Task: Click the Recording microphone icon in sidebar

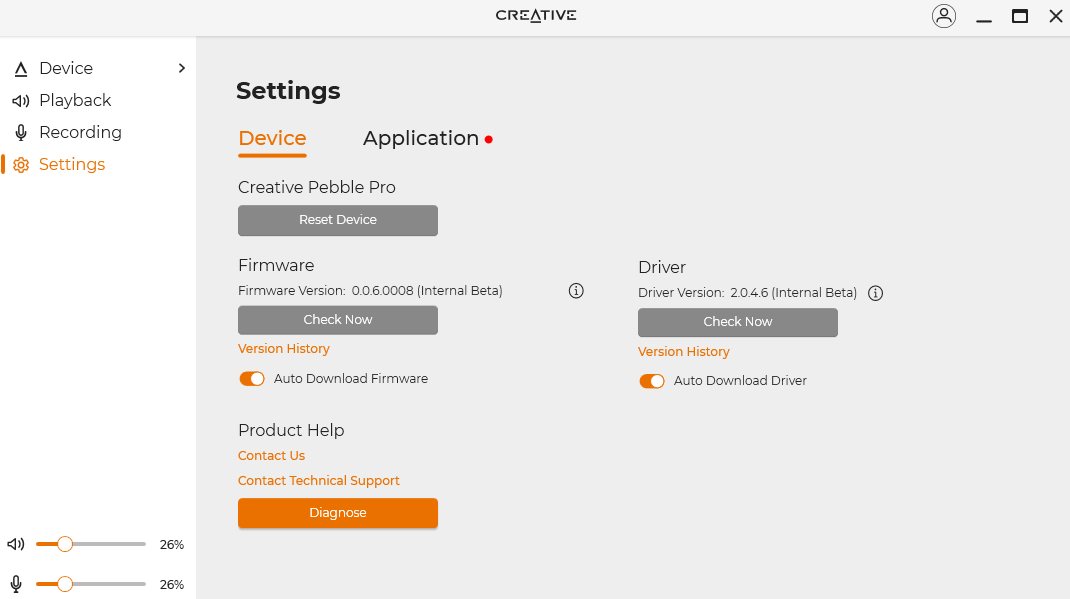Action: [21, 133]
